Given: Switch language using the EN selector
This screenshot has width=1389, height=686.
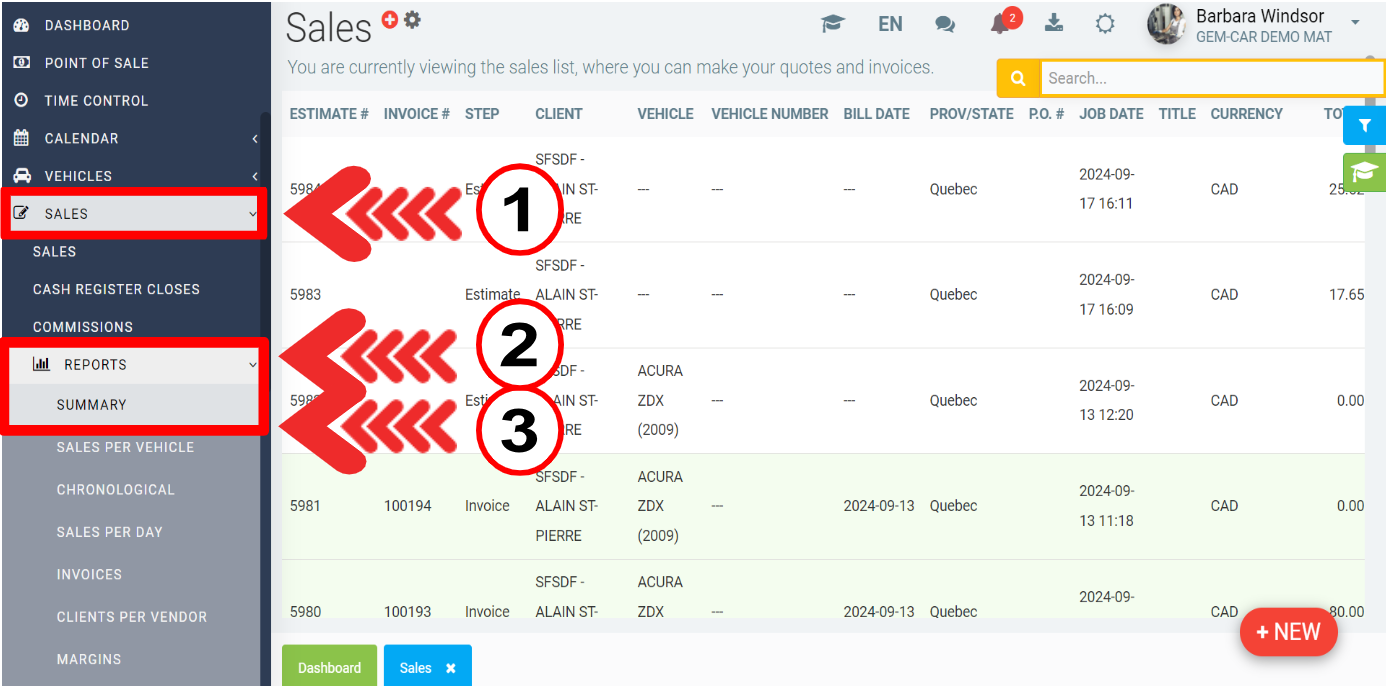Looking at the screenshot, I should point(890,24).
